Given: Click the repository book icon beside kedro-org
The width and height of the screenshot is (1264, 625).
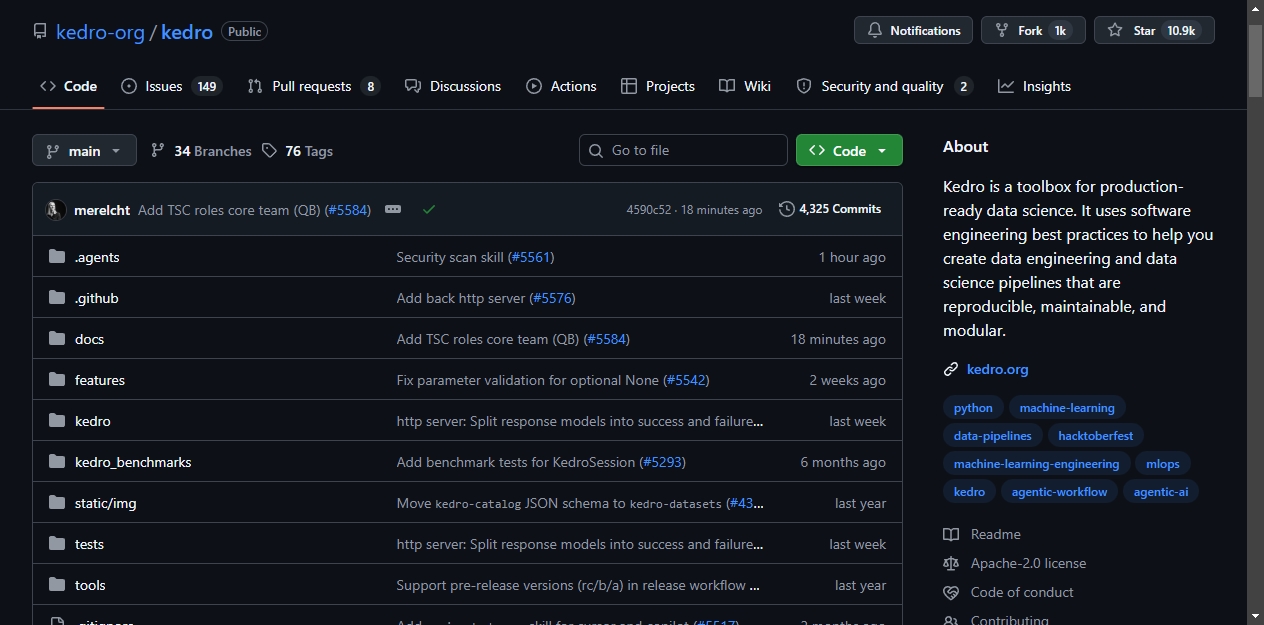Looking at the screenshot, I should (40, 32).
